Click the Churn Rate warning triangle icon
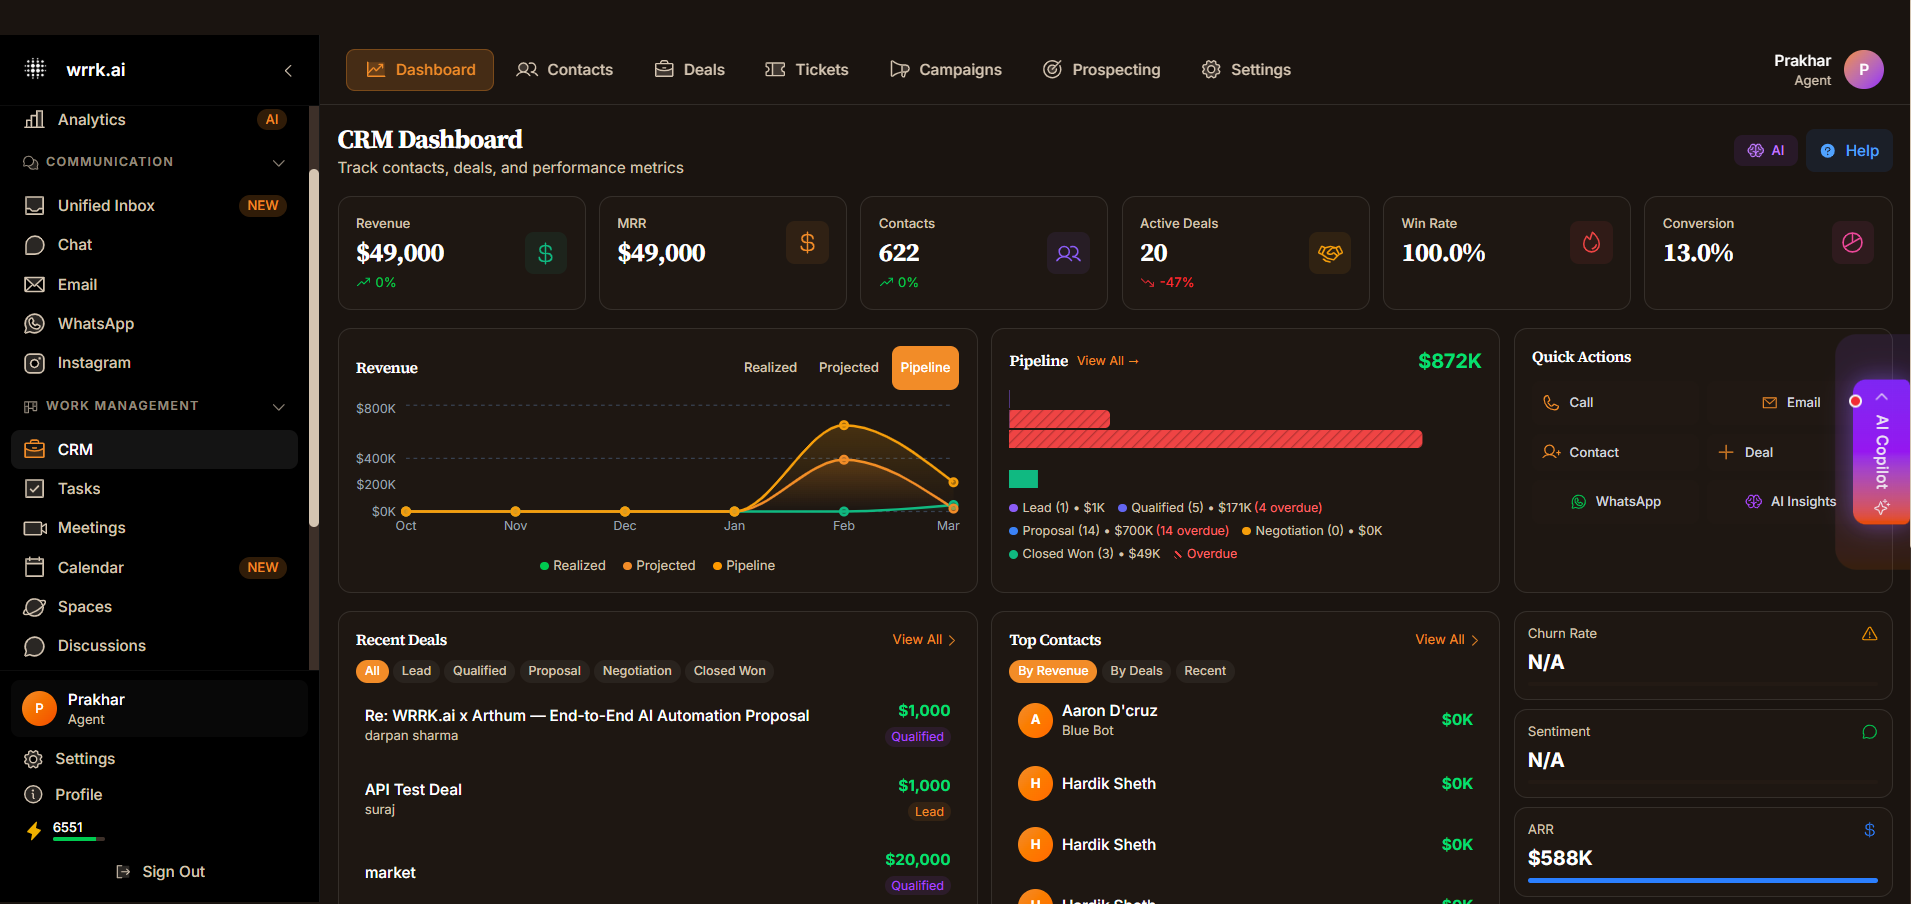 (x=1869, y=634)
